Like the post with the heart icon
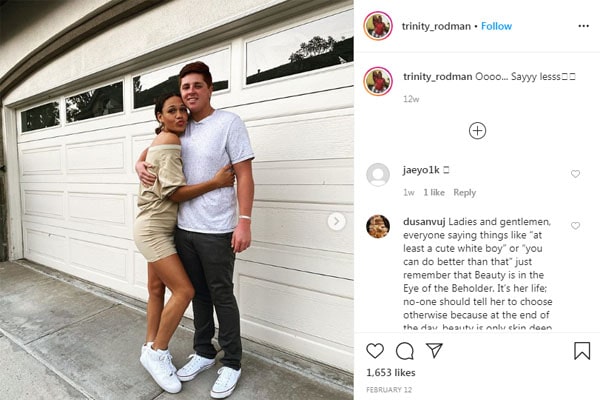600x400 pixels. [x=375, y=351]
